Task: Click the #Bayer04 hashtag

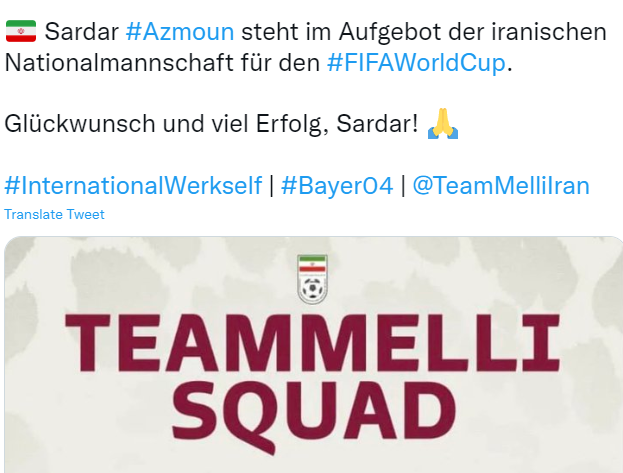Action: [337, 185]
